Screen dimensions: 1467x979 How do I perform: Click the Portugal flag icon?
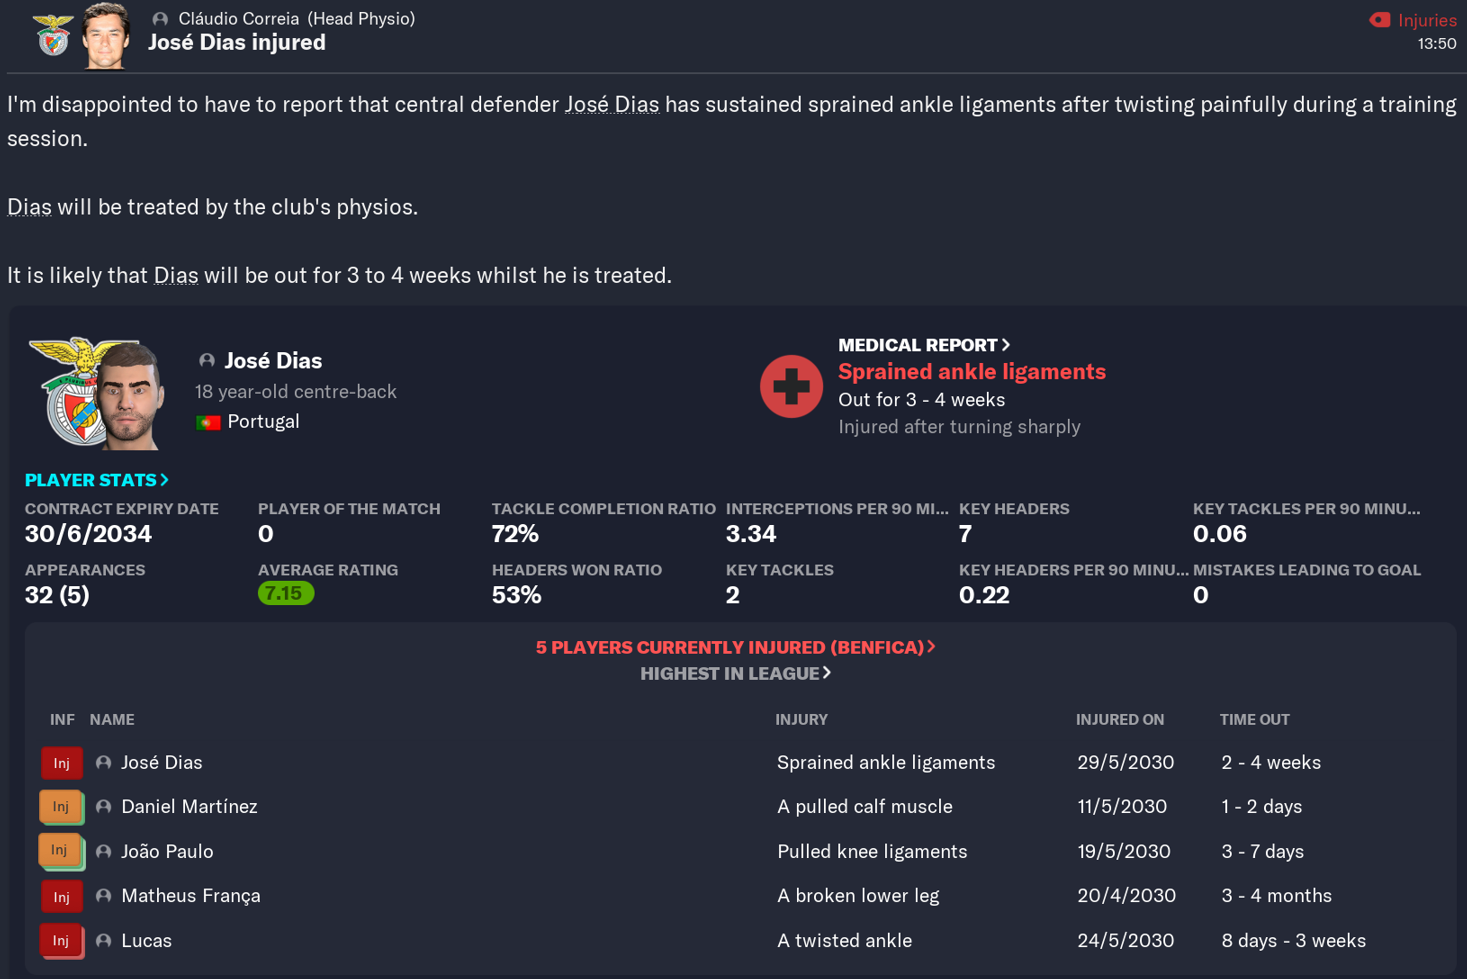click(208, 421)
